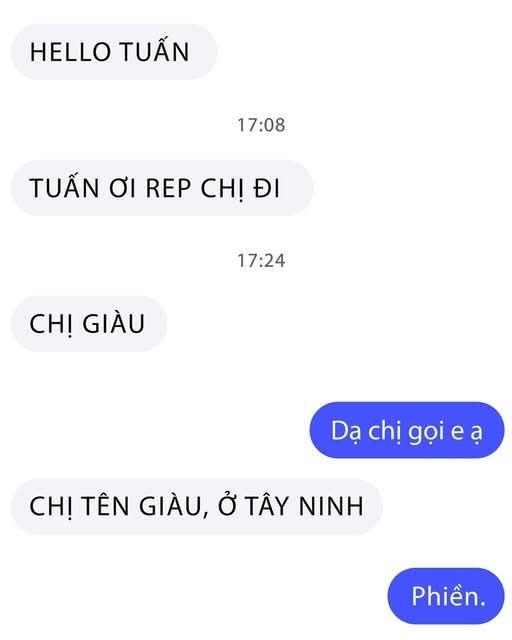Click the word GIÀU in the short bubble
Image resolution: width=512 pixels, height=640 pixels.
(x=114, y=324)
